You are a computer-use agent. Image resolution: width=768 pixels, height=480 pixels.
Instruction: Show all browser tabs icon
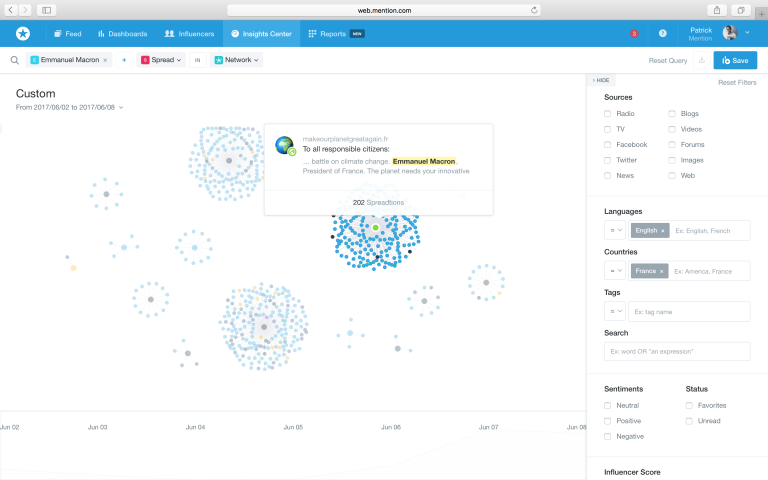point(741,10)
